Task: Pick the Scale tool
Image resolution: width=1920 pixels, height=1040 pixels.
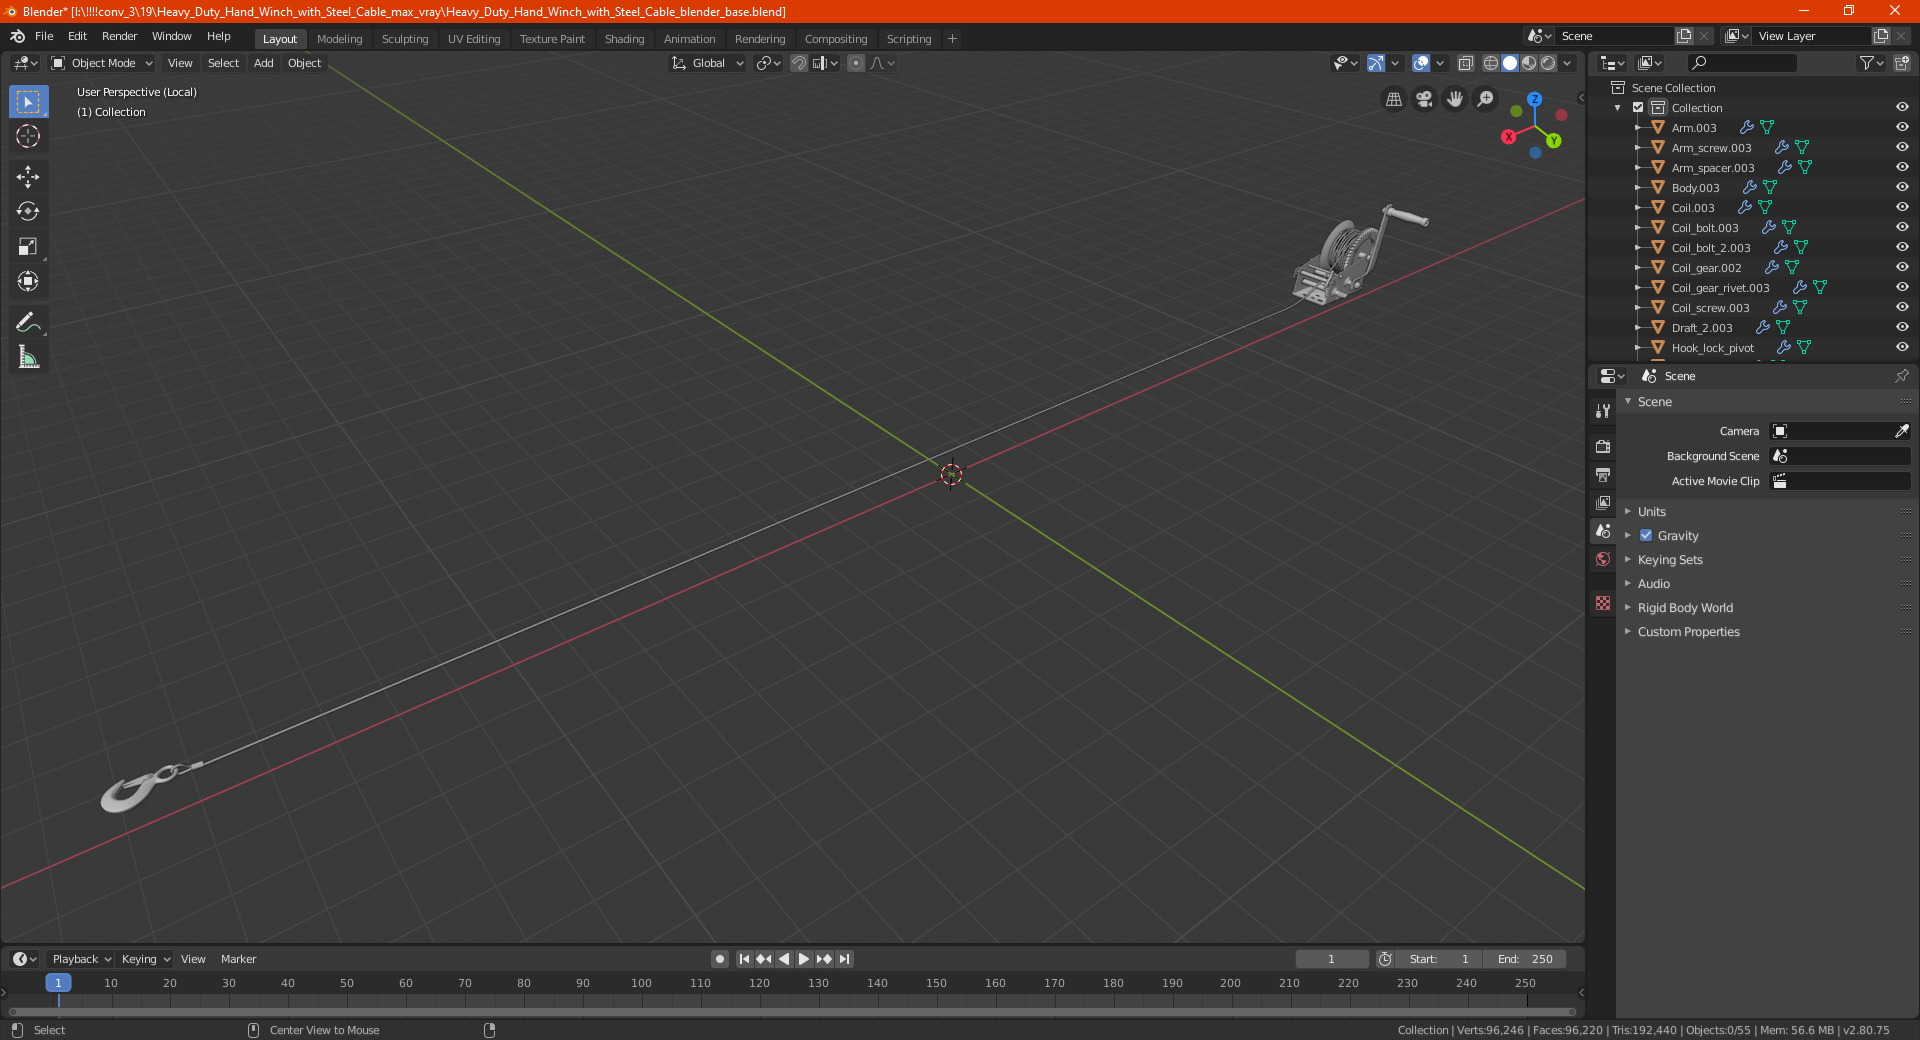Action: (28, 246)
